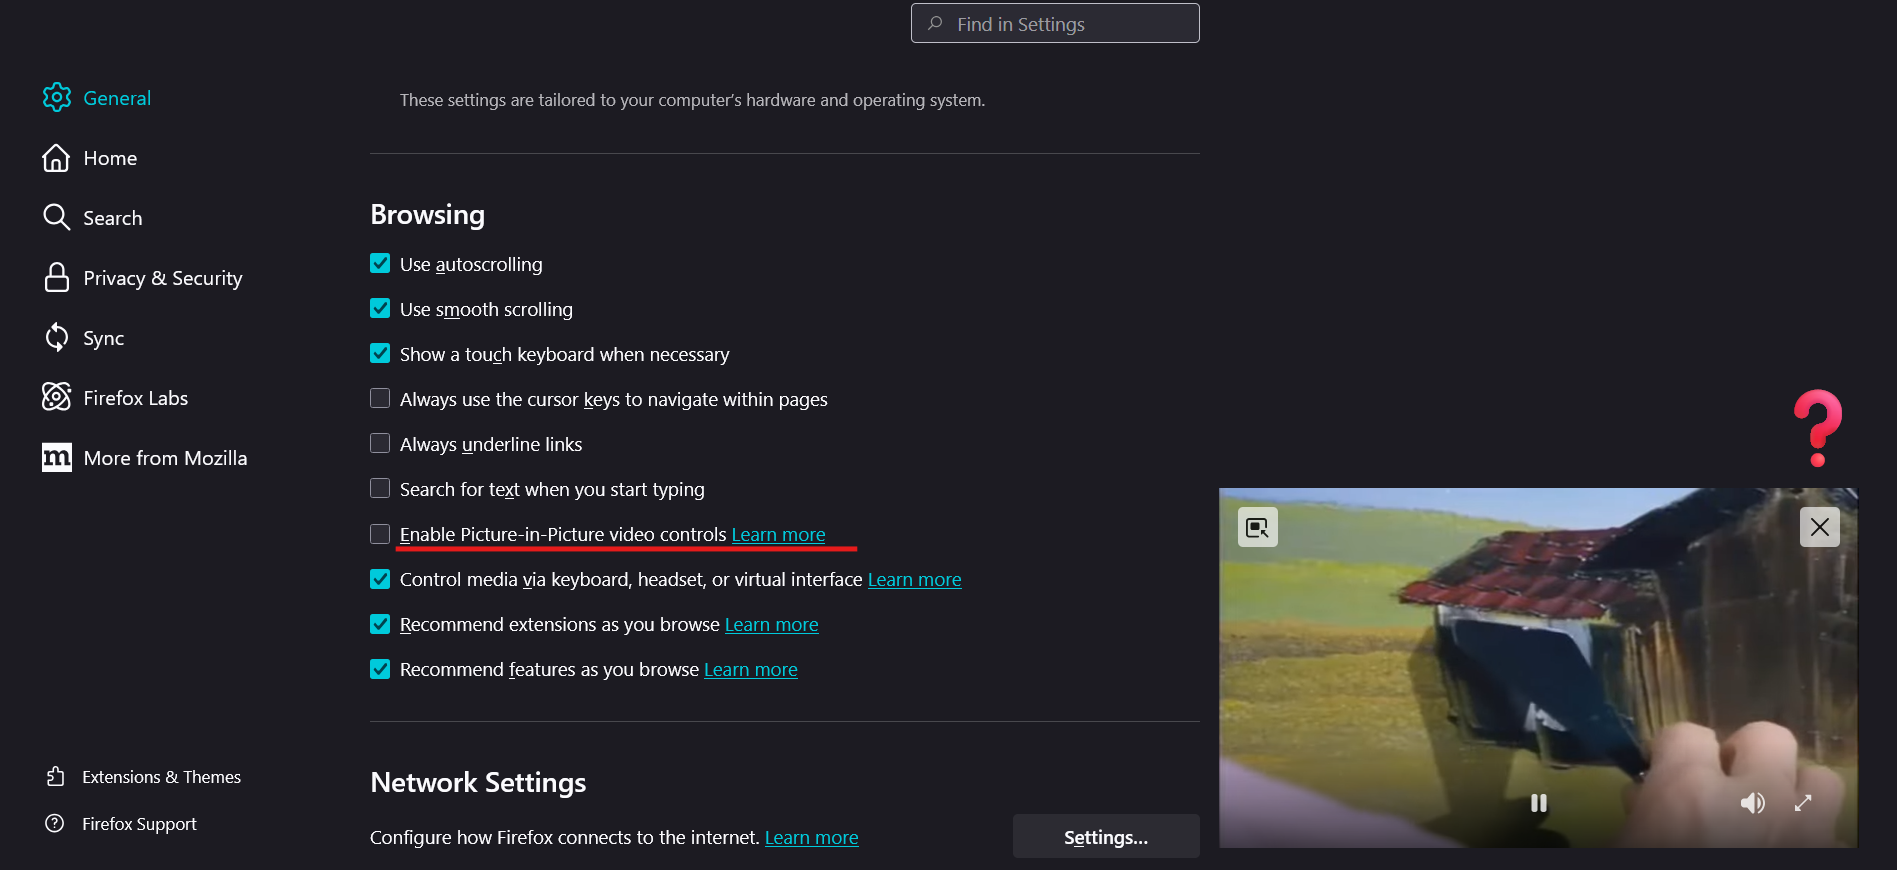Open Firefox Labs panel
Image resolution: width=1897 pixels, height=870 pixels.
135,398
